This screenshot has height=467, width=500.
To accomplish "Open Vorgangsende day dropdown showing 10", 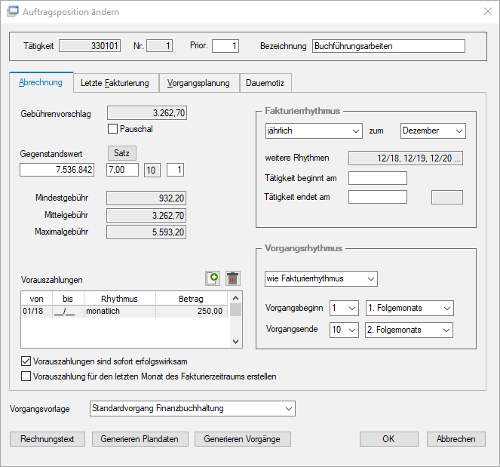I will 344,330.
